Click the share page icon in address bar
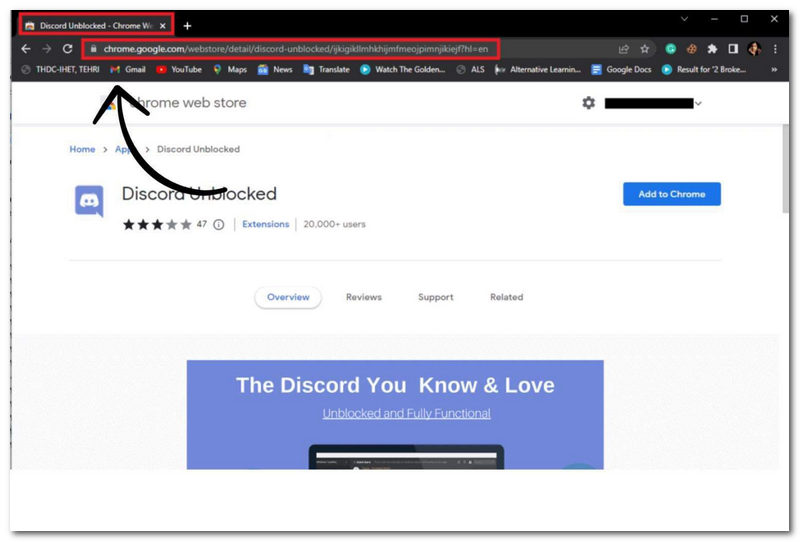This screenshot has height=542, width=800. tap(623, 49)
